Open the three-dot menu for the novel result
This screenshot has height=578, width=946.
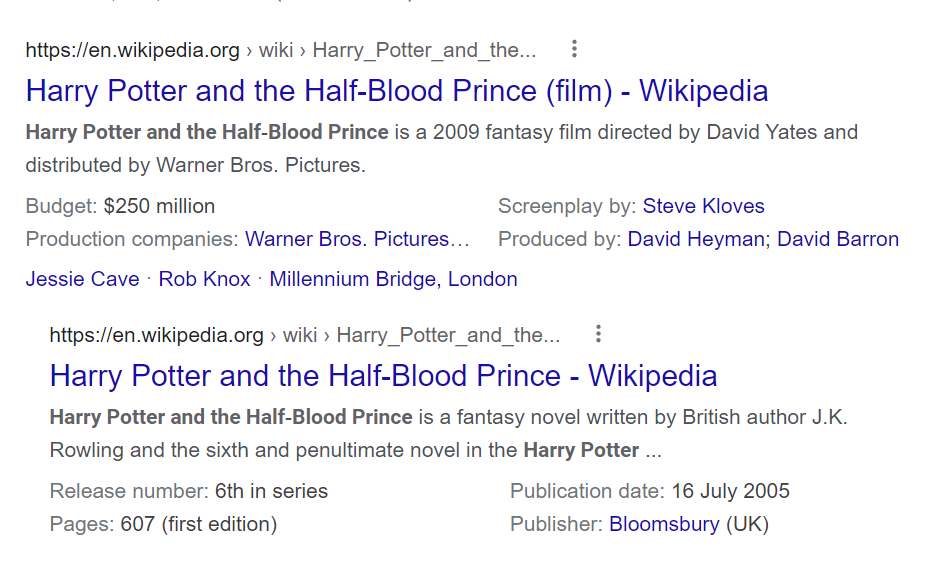tap(598, 334)
